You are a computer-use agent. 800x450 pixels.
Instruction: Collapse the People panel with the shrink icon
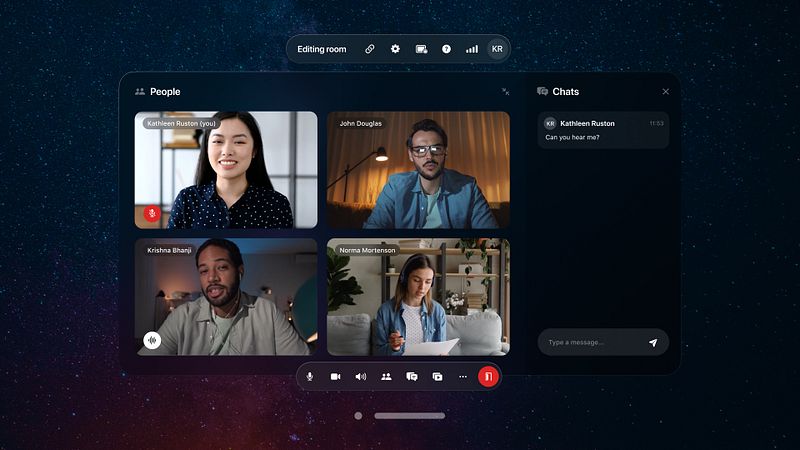click(505, 91)
